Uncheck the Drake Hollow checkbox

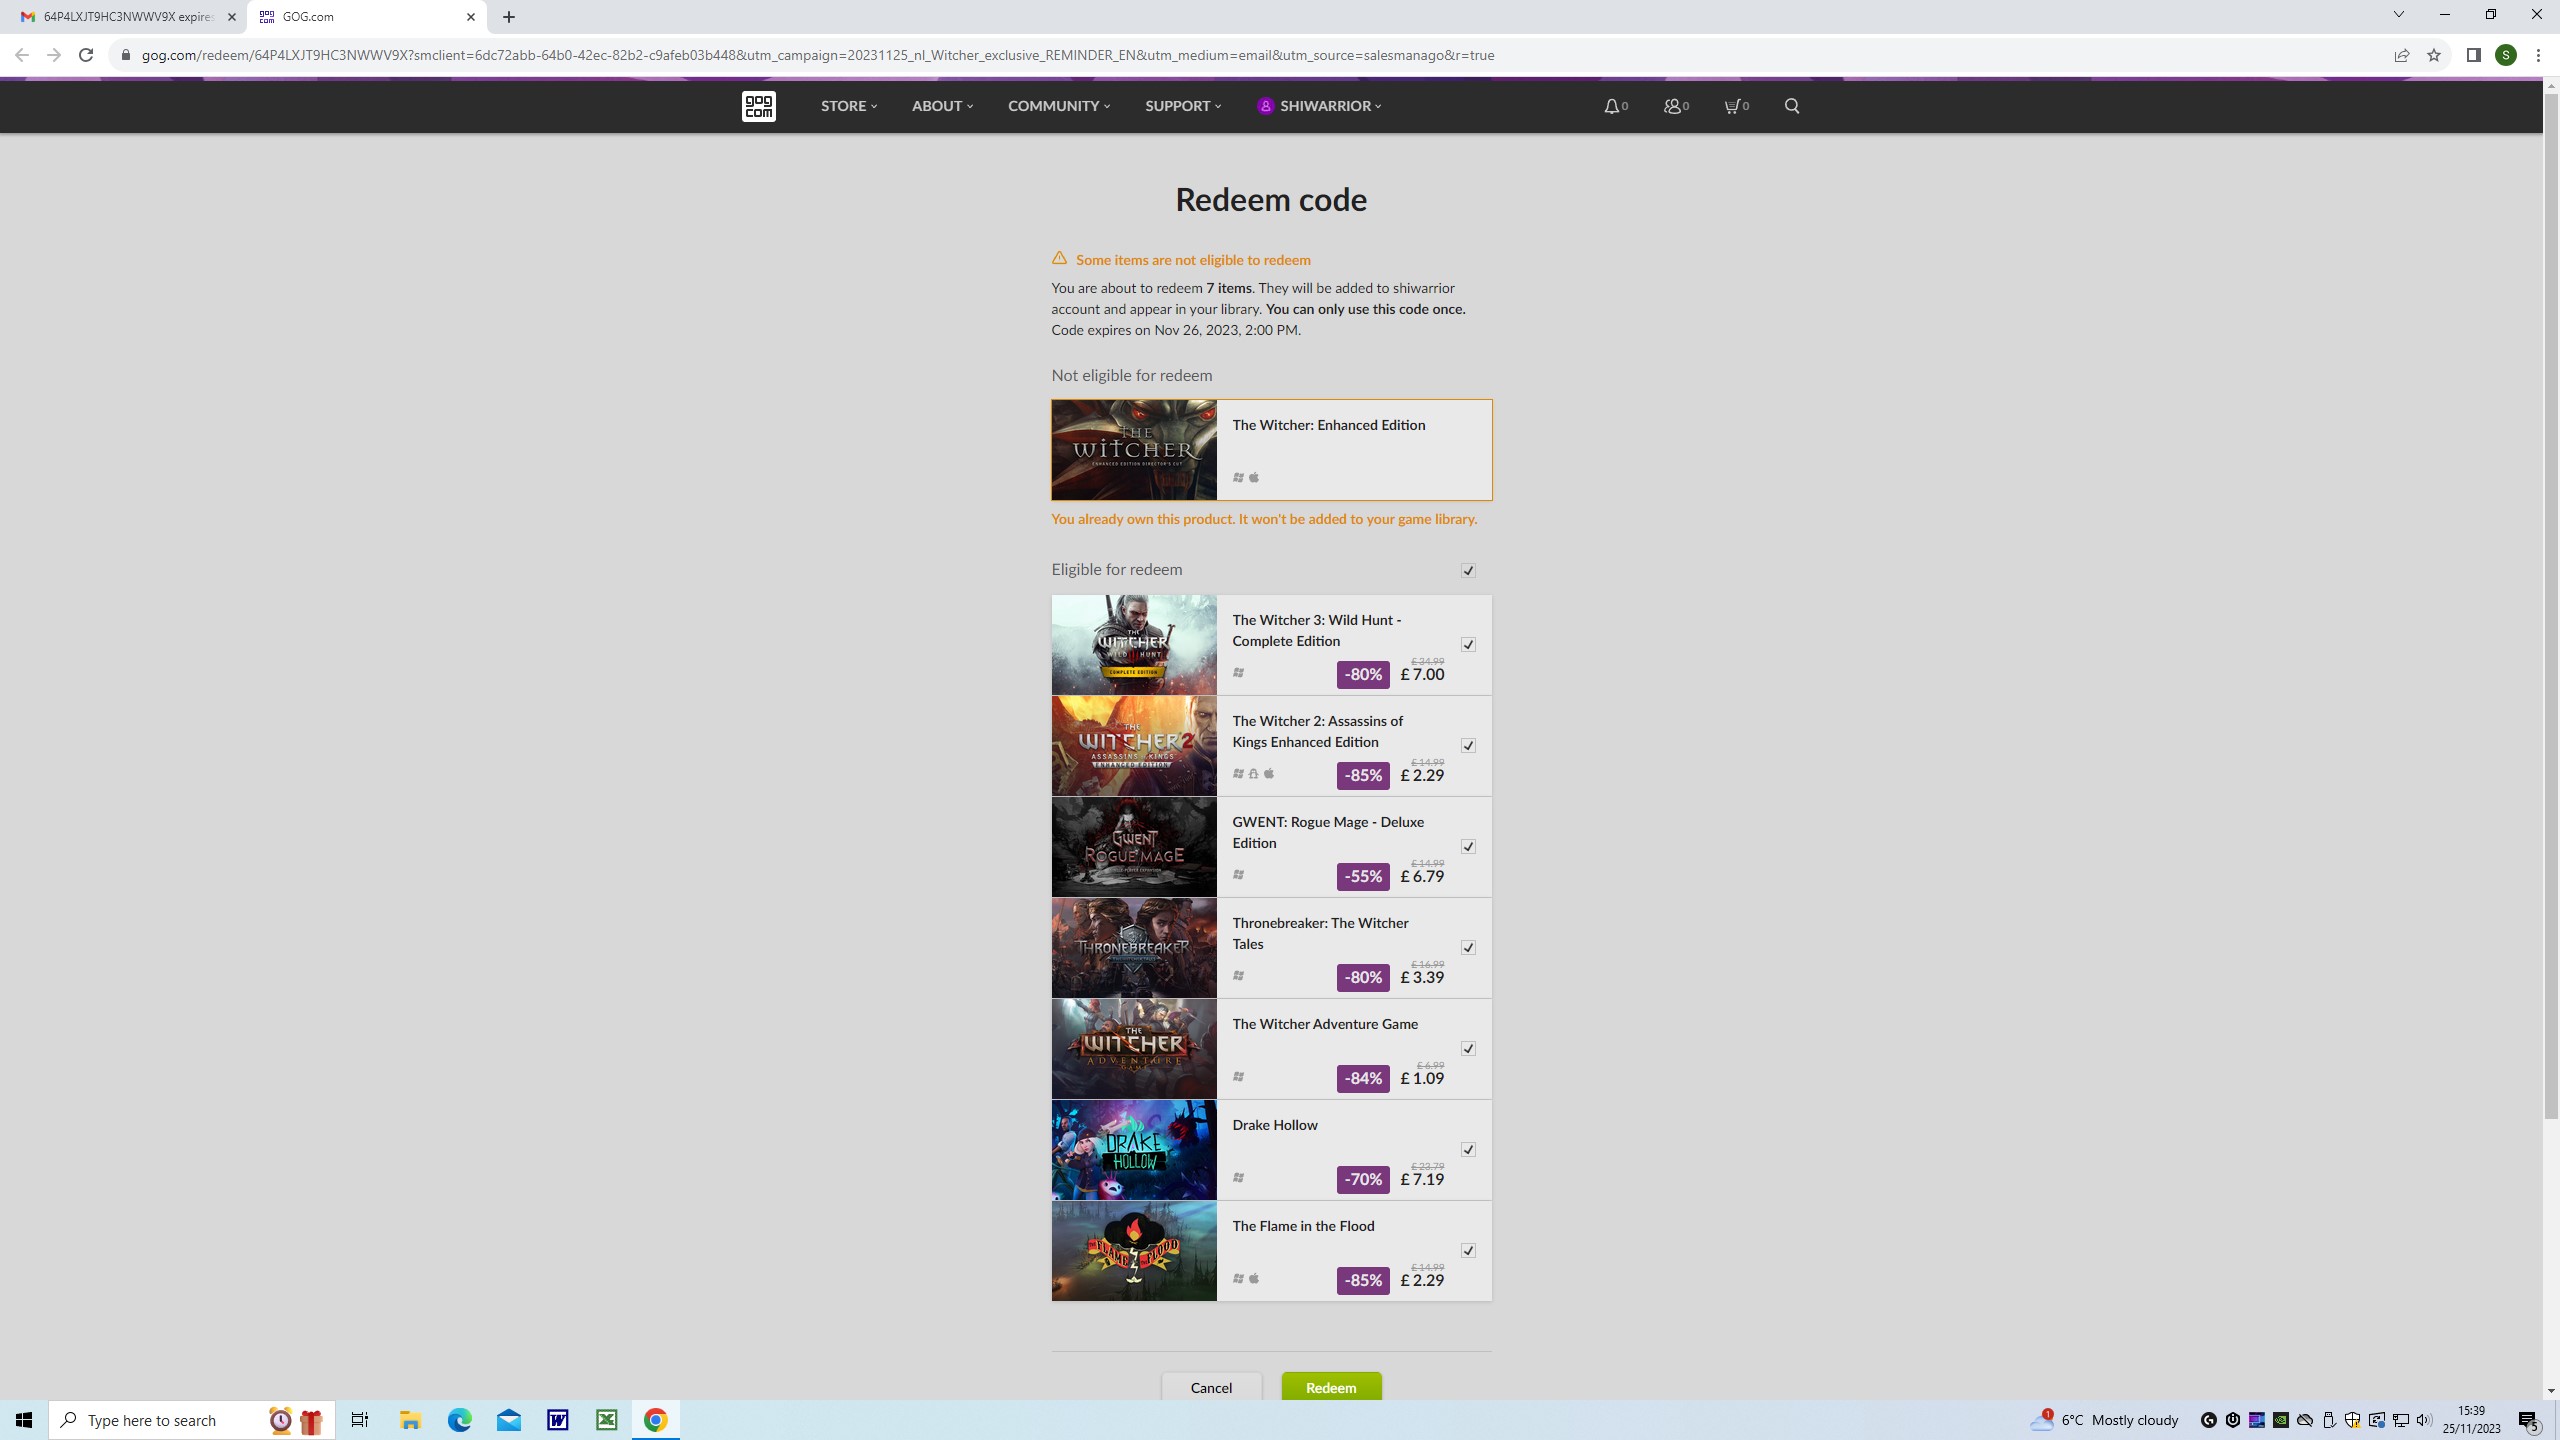pyautogui.click(x=1468, y=1150)
